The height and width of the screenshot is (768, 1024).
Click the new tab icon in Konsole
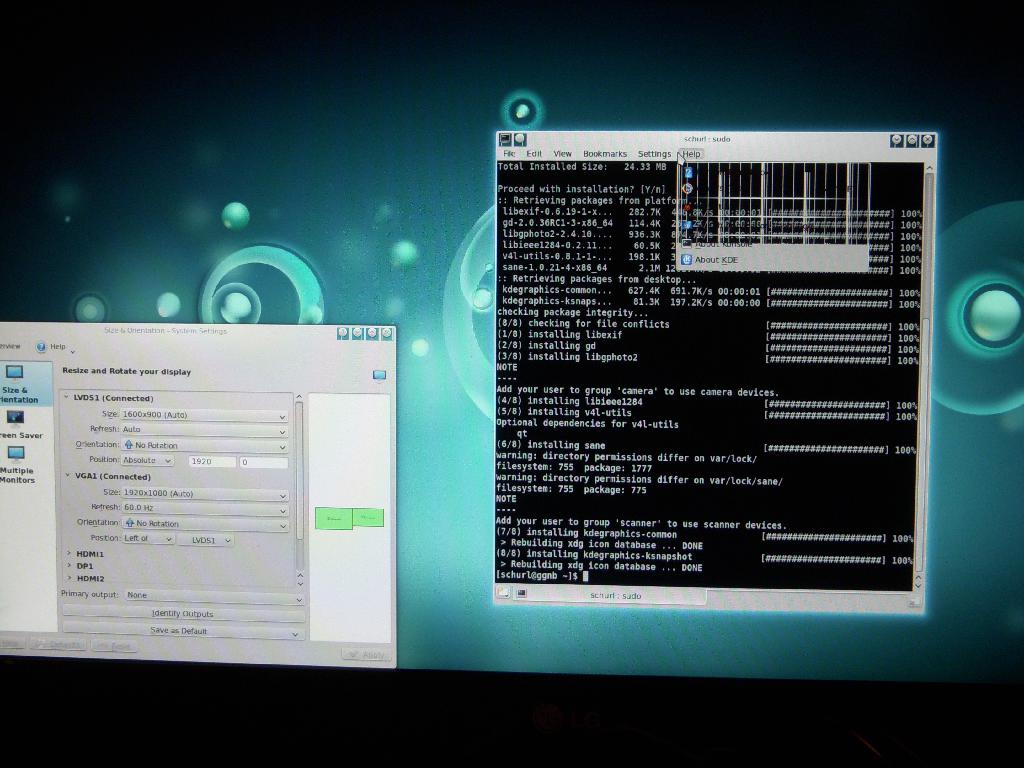[x=503, y=594]
